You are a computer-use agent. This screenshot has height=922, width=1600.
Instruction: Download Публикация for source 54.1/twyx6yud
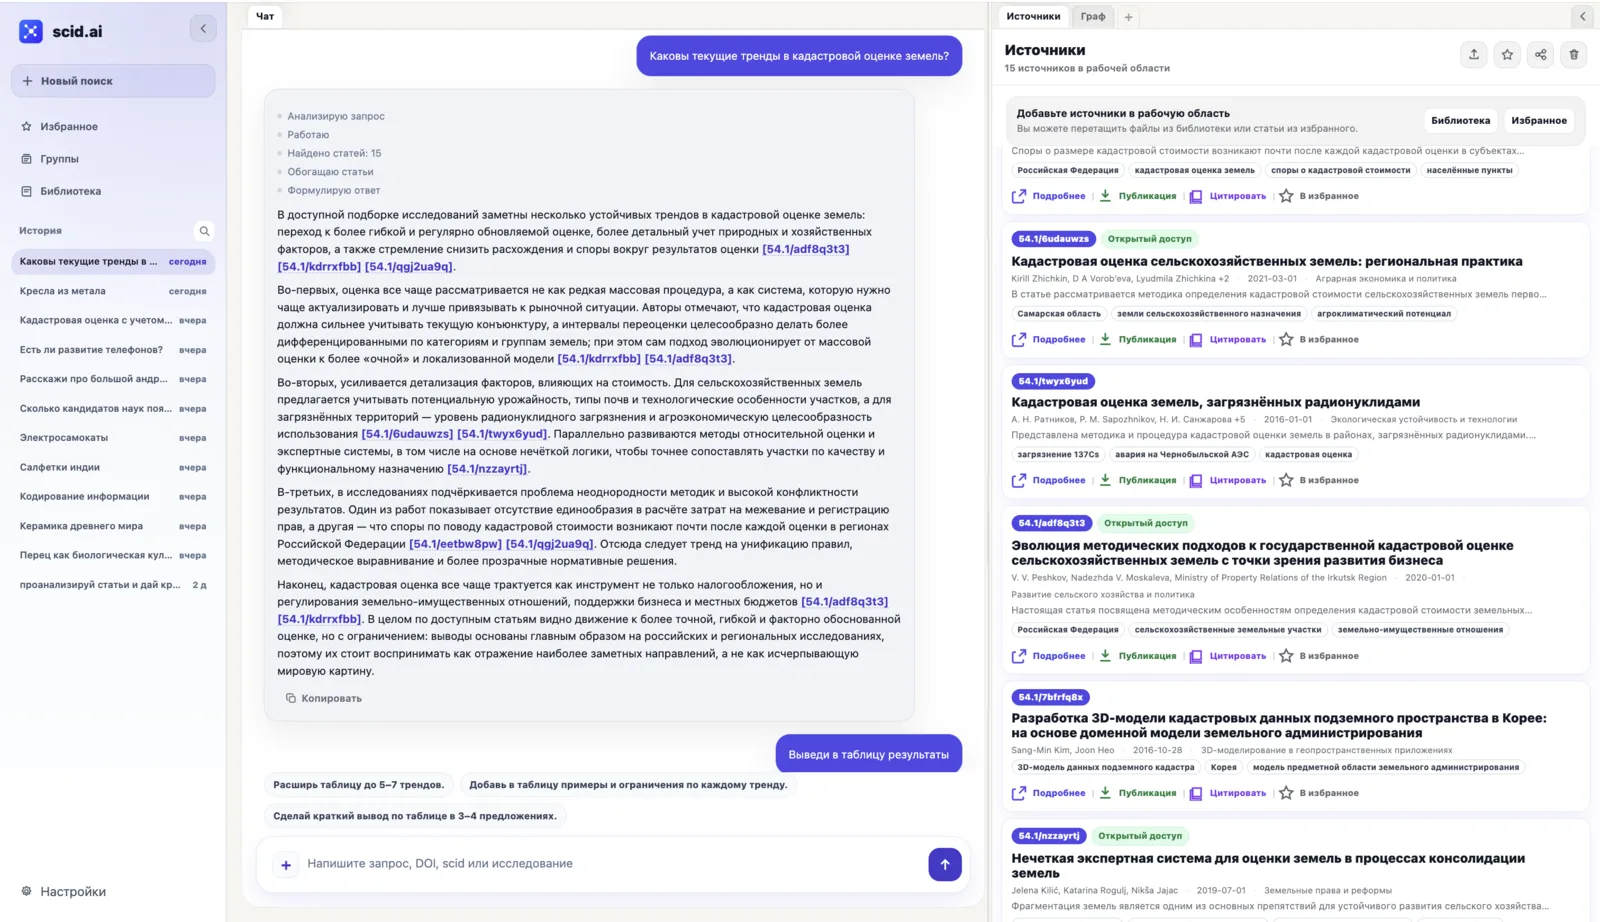point(1138,481)
